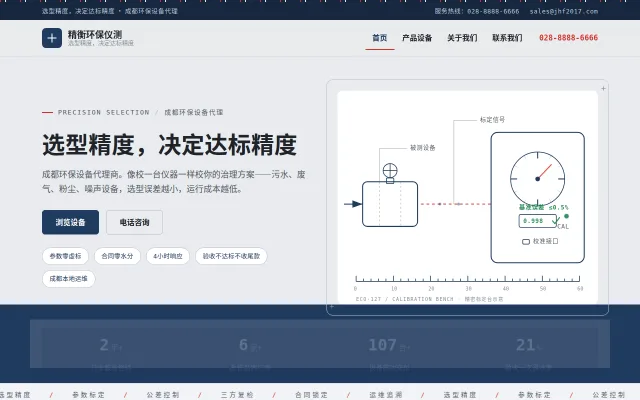Screen dimensions: 640x400
Task: Go to the 产品设备 menu item
Action: click(417, 38)
